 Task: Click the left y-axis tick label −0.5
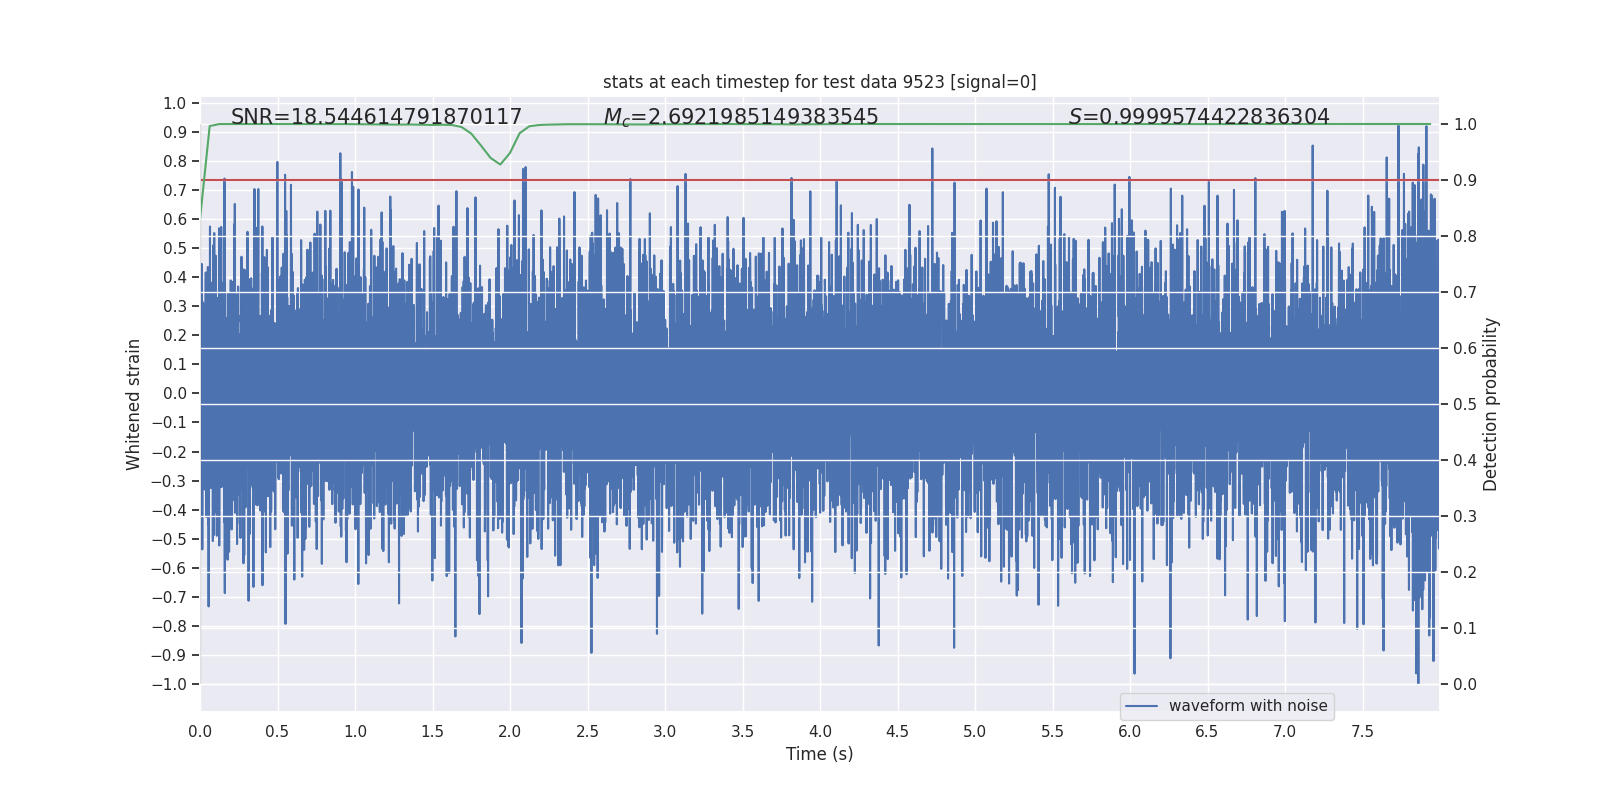169,539
